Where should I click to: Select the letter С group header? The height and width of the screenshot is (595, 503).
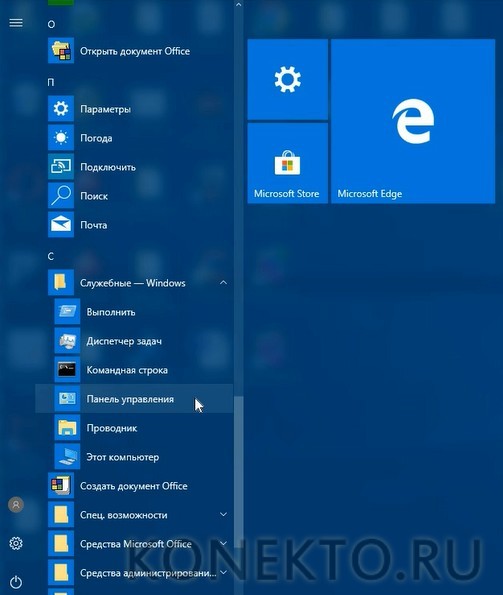(51, 257)
